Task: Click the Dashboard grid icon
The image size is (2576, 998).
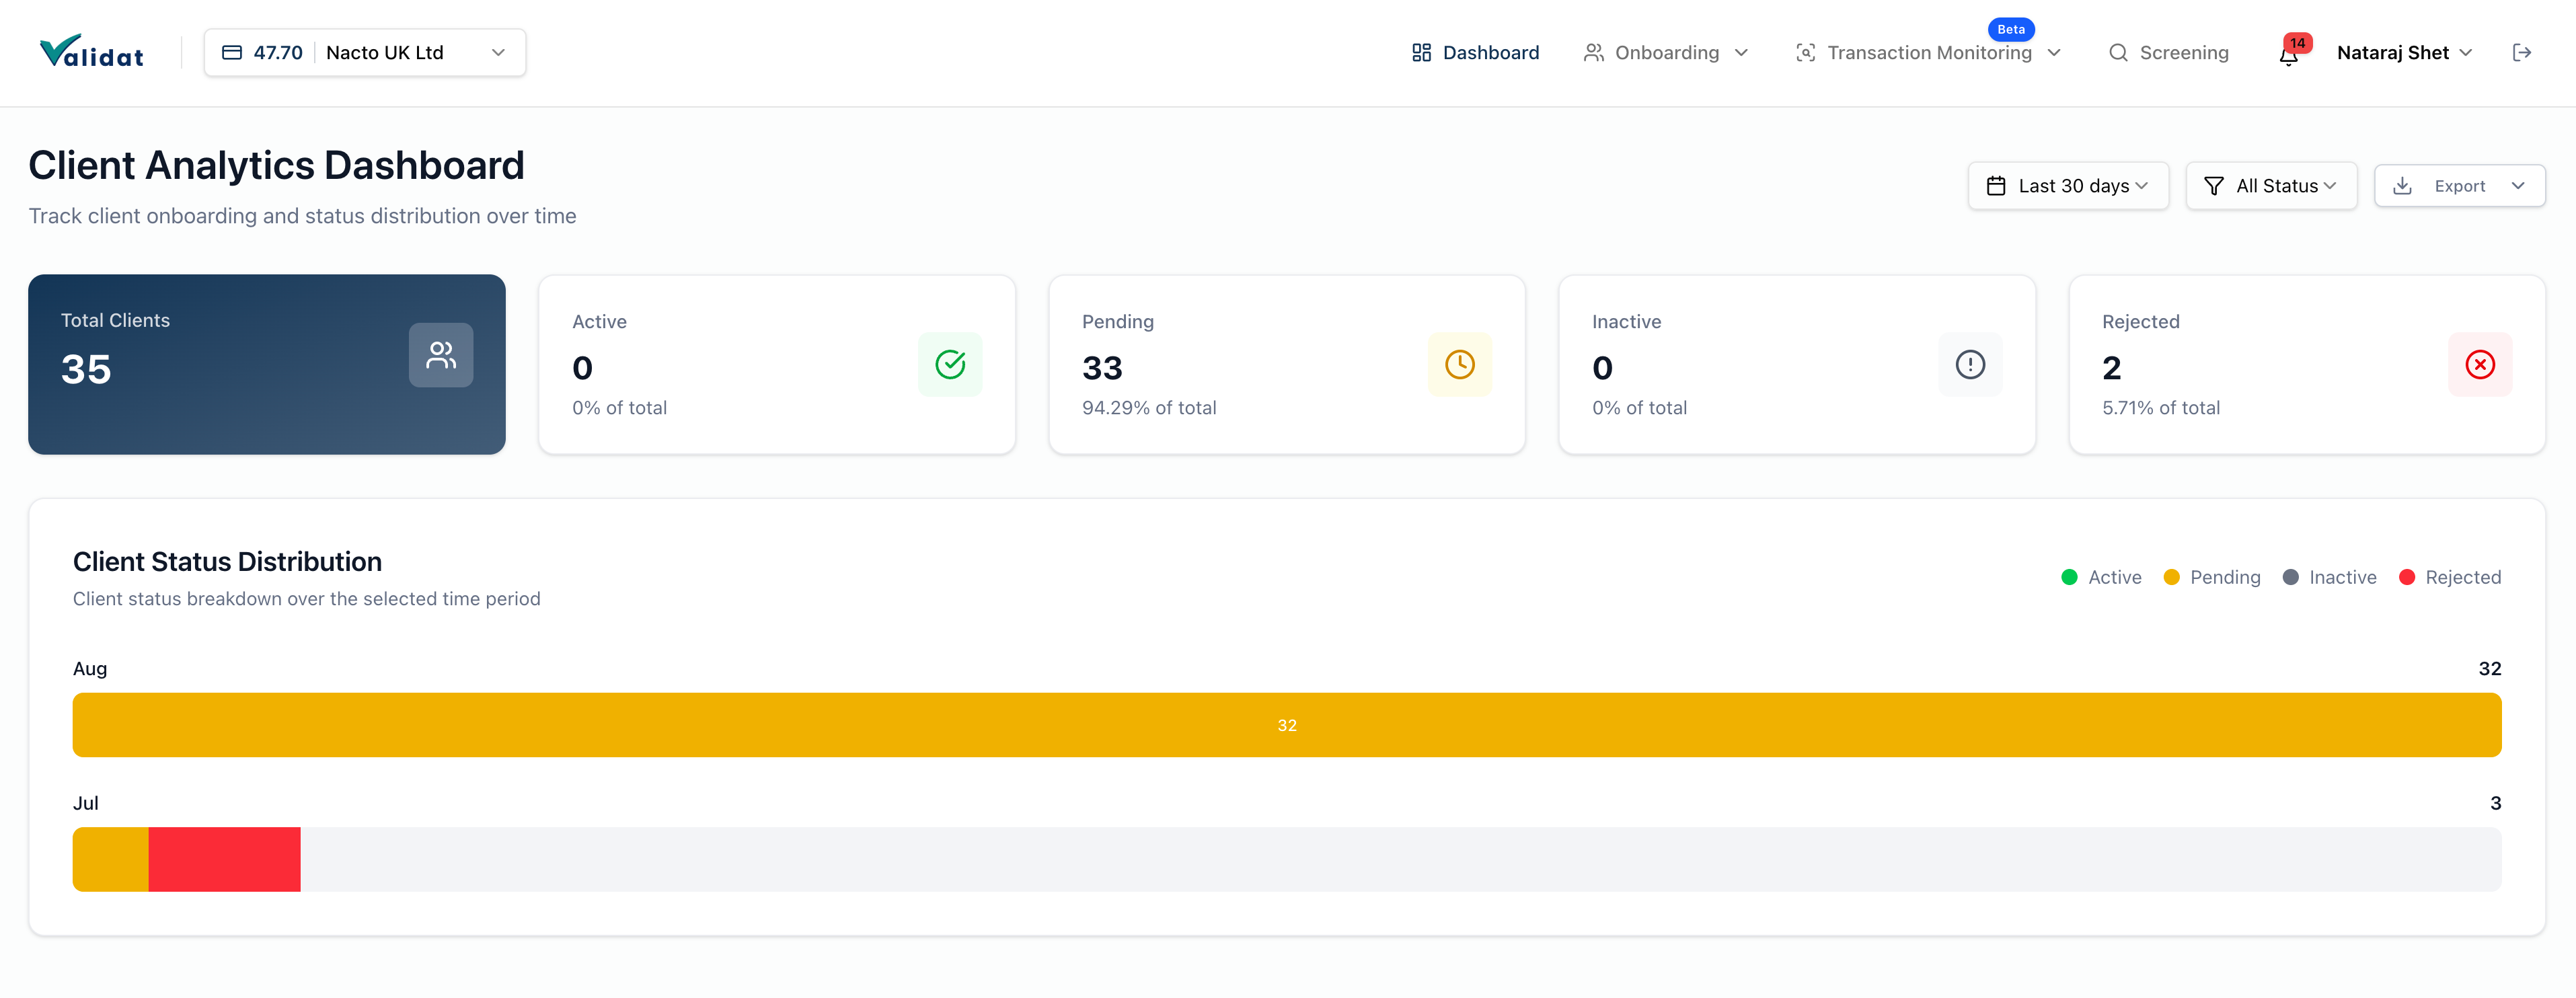Action: [x=1421, y=53]
